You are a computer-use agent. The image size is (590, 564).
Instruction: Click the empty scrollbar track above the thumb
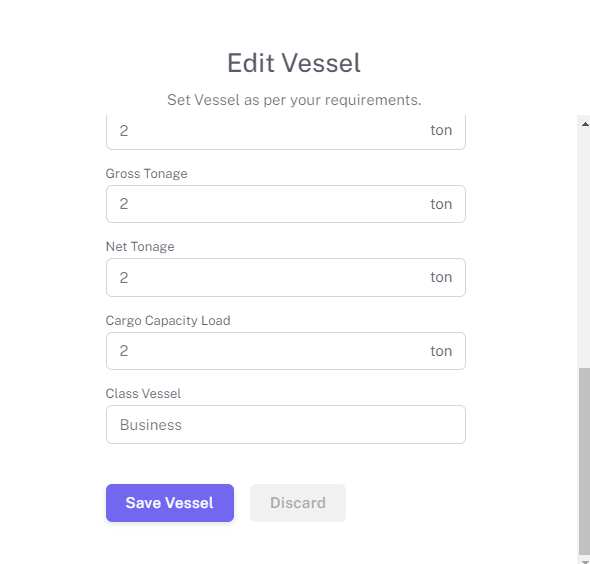[x=584, y=248]
